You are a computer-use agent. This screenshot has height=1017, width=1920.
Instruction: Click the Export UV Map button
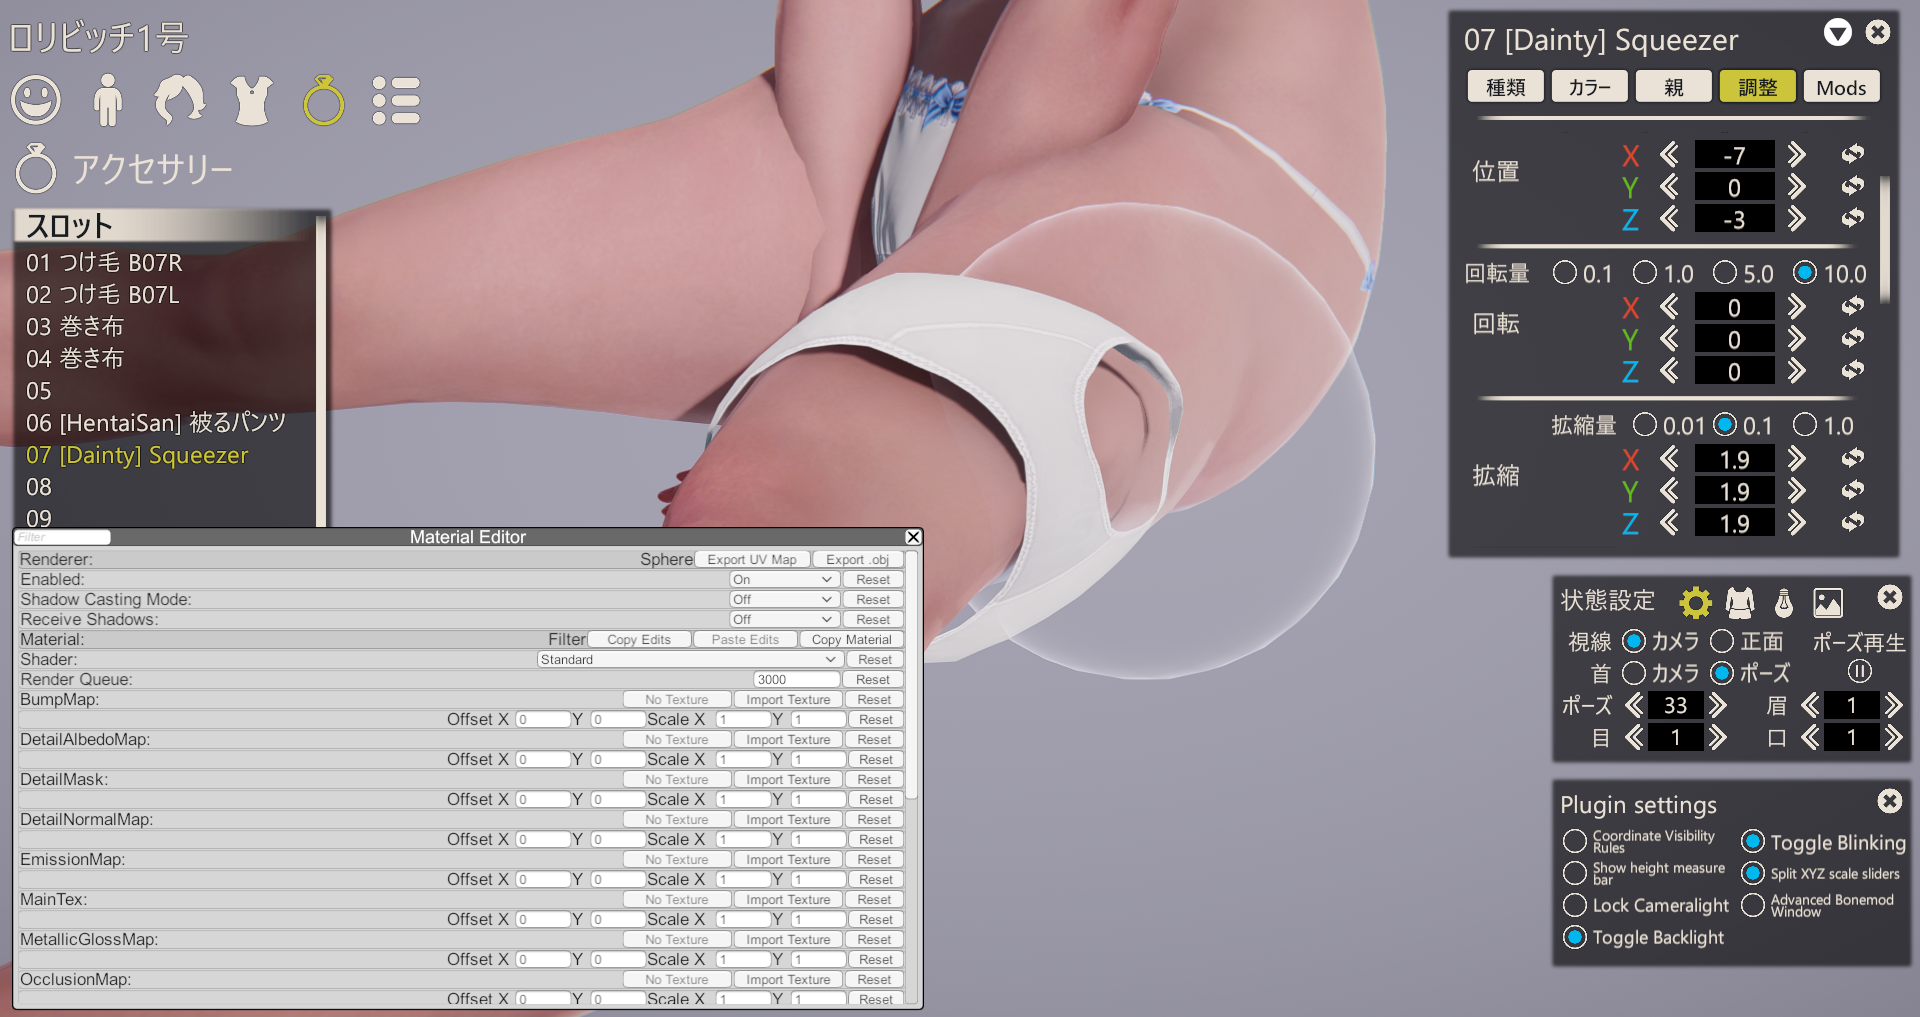[x=752, y=559]
